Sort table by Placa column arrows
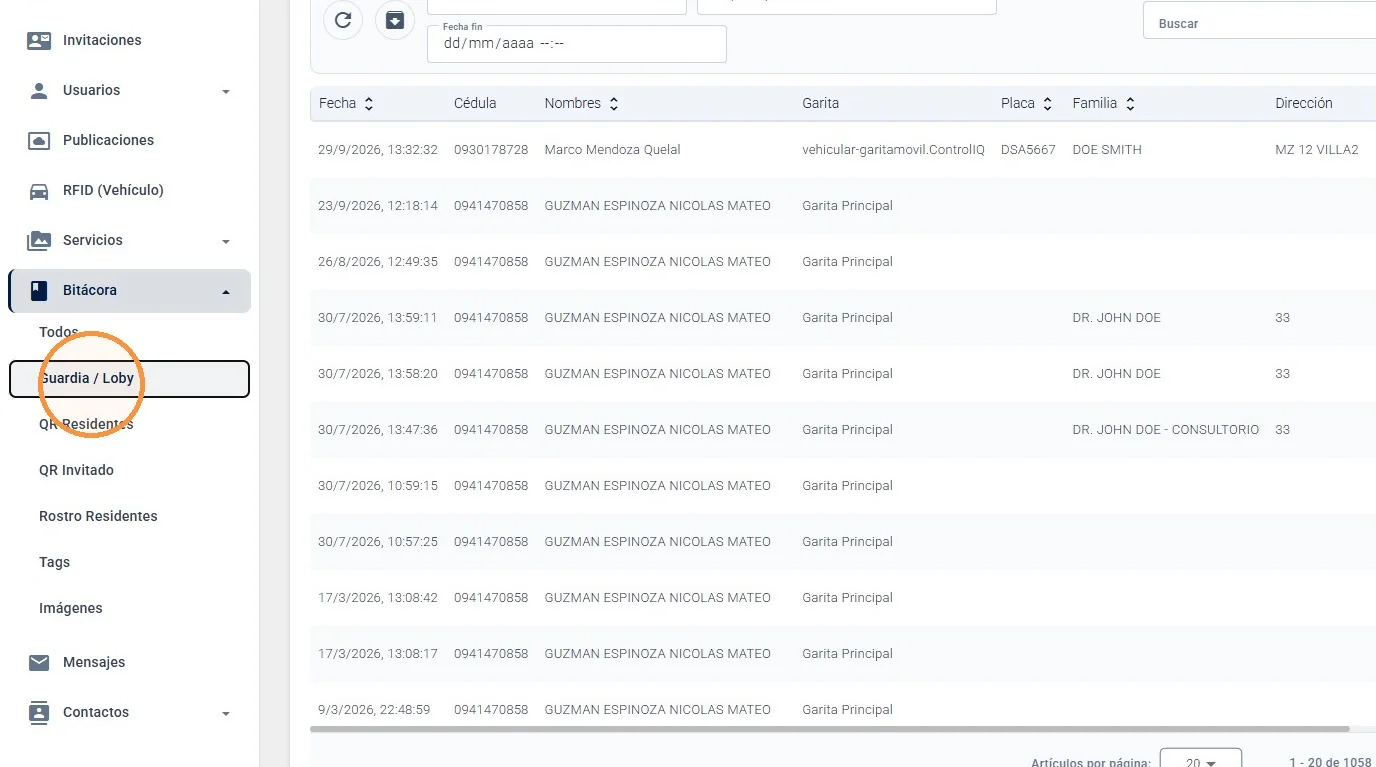Viewport: 1376px width, 767px height. click(x=1047, y=103)
